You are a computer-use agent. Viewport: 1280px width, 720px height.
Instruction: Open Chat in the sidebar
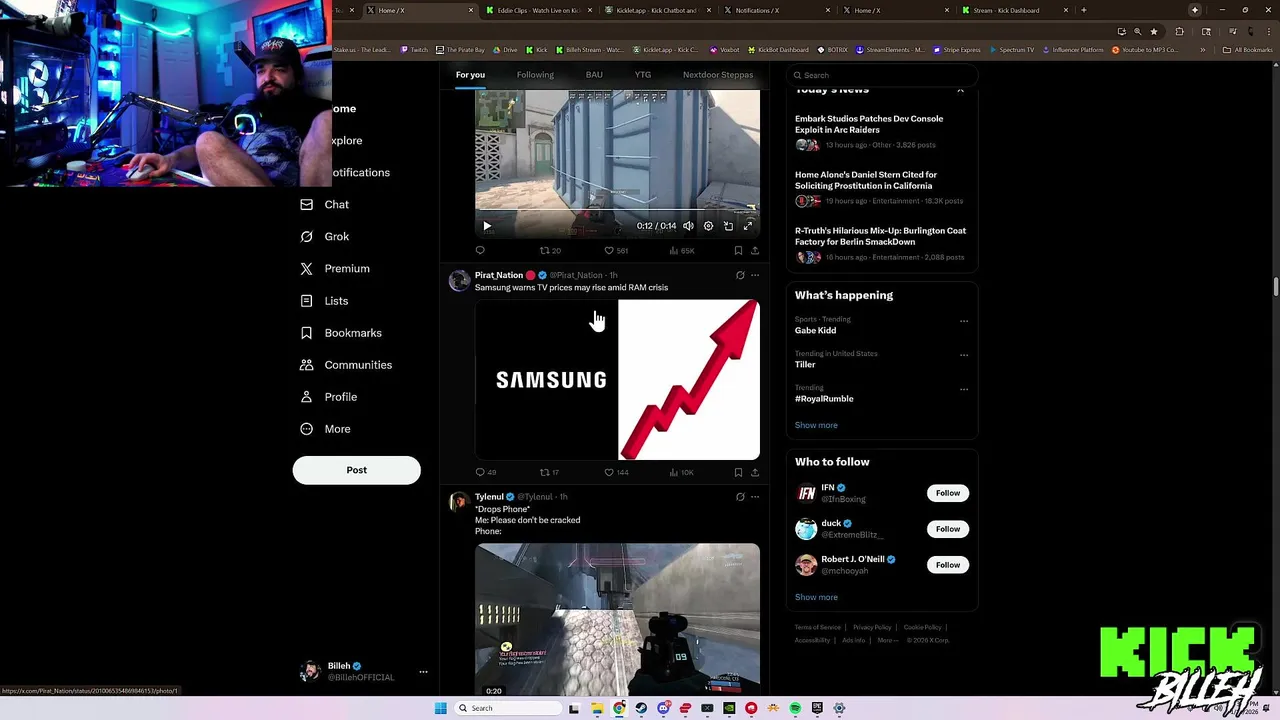[325, 205]
